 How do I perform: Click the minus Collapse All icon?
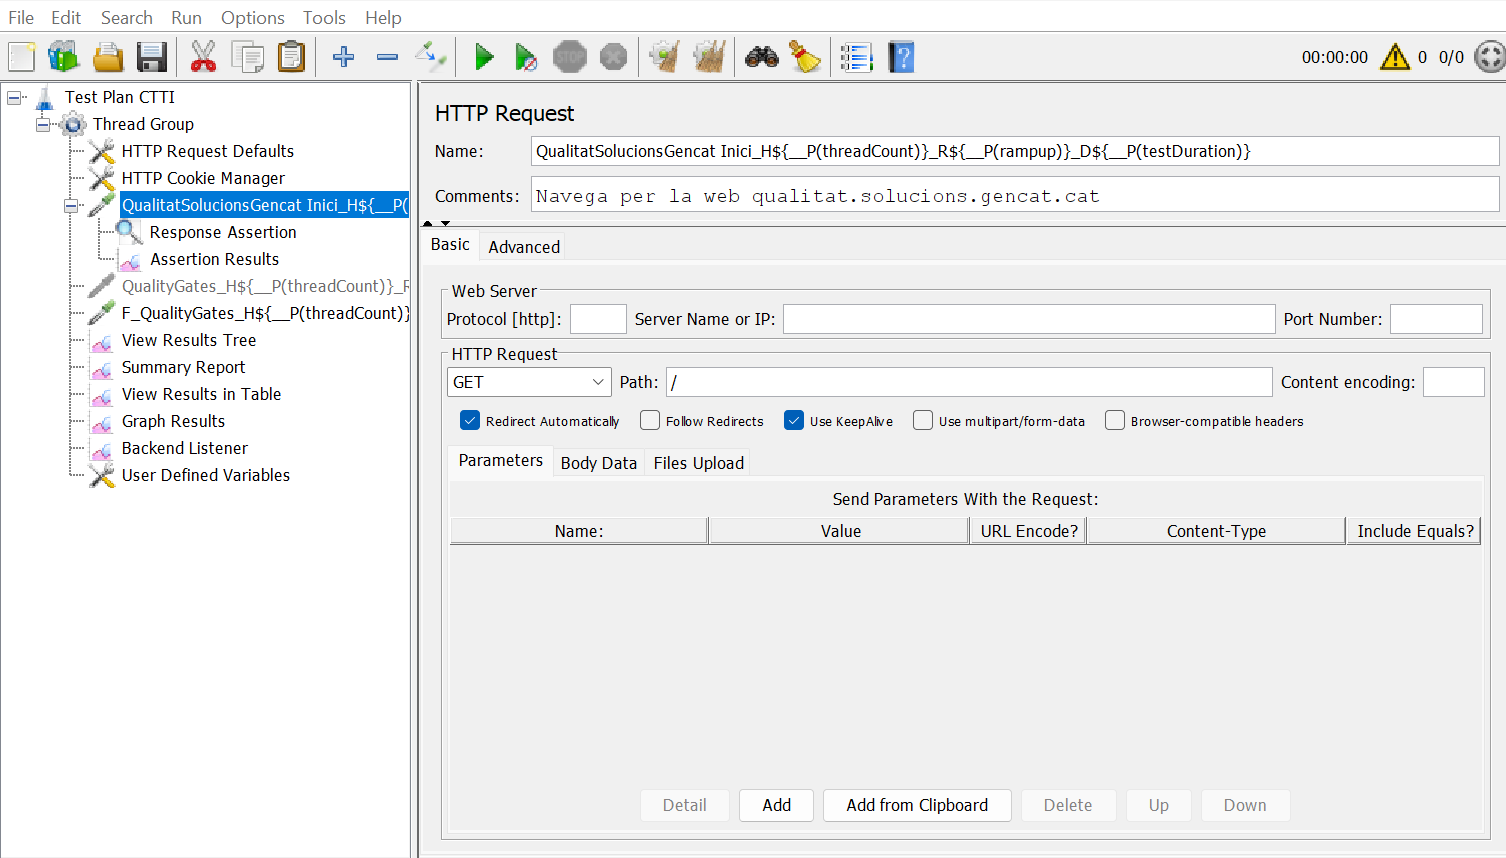(387, 57)
